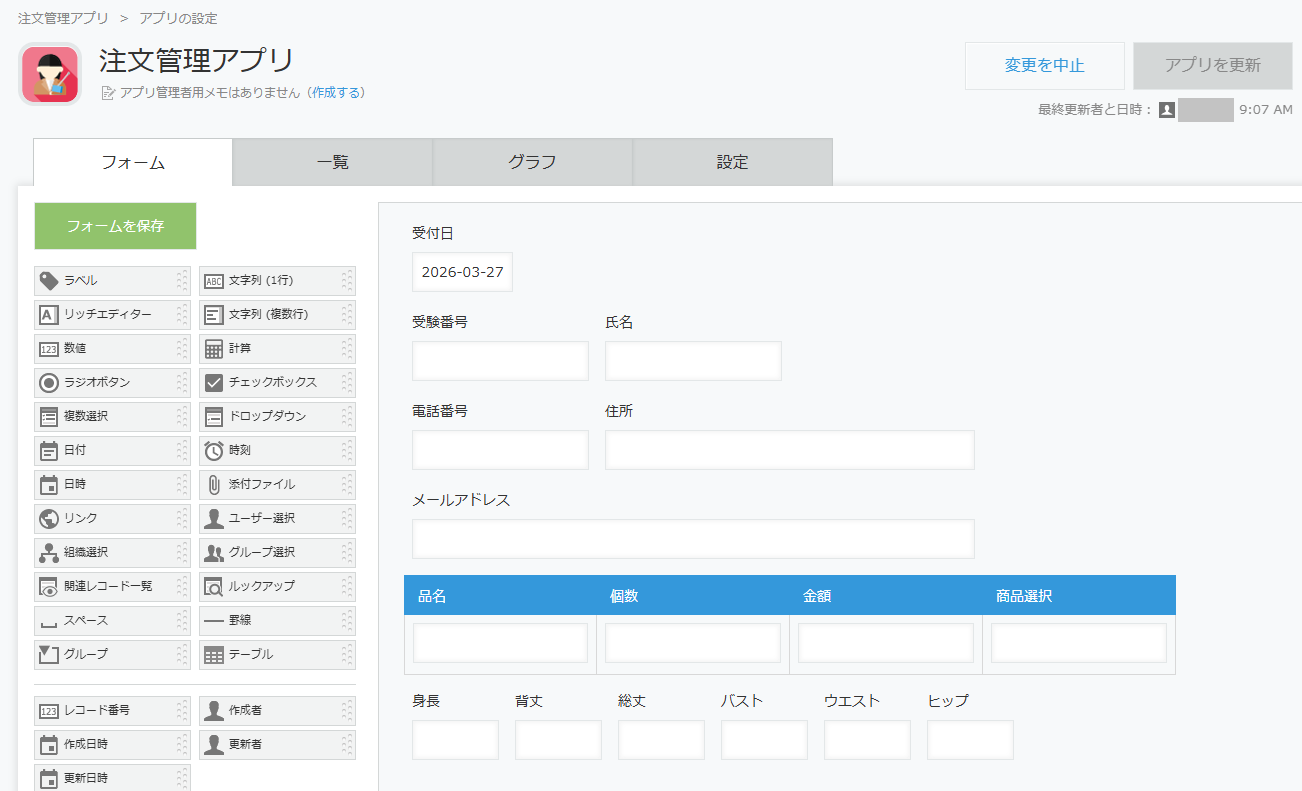Click the 変更を中止 button
Viewport: 1302px width, 791px height.
coord(1044,66)
